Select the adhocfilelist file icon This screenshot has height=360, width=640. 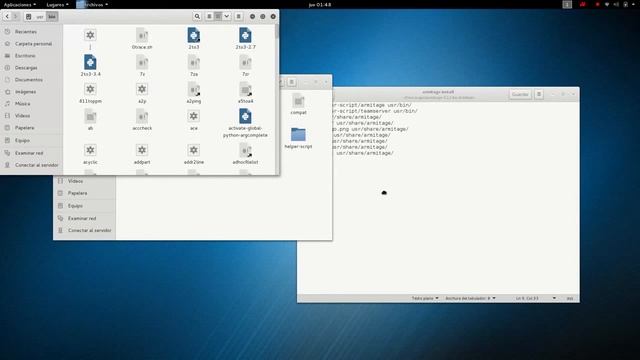point(245,150)
